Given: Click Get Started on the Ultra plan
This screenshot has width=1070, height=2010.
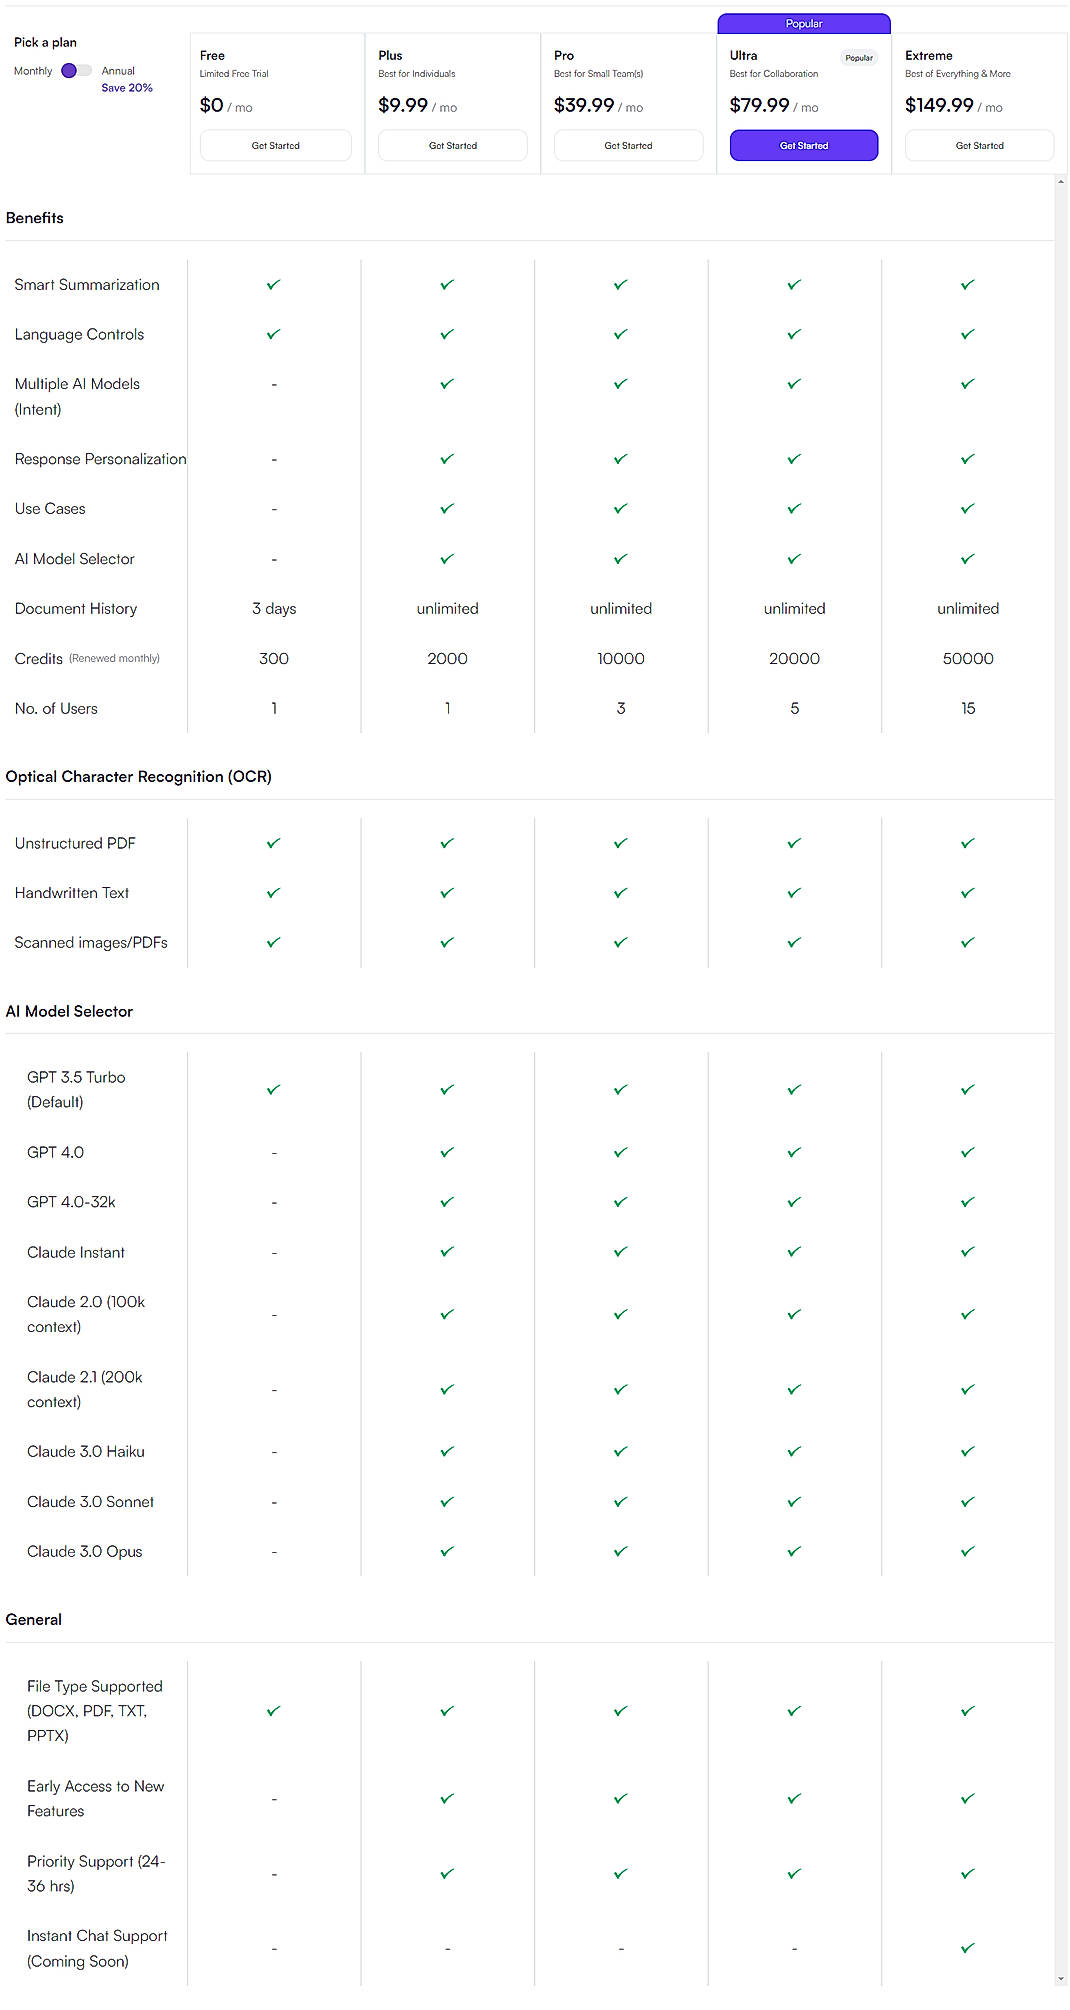Looking at the screenshot, I should tap(804, 145).
